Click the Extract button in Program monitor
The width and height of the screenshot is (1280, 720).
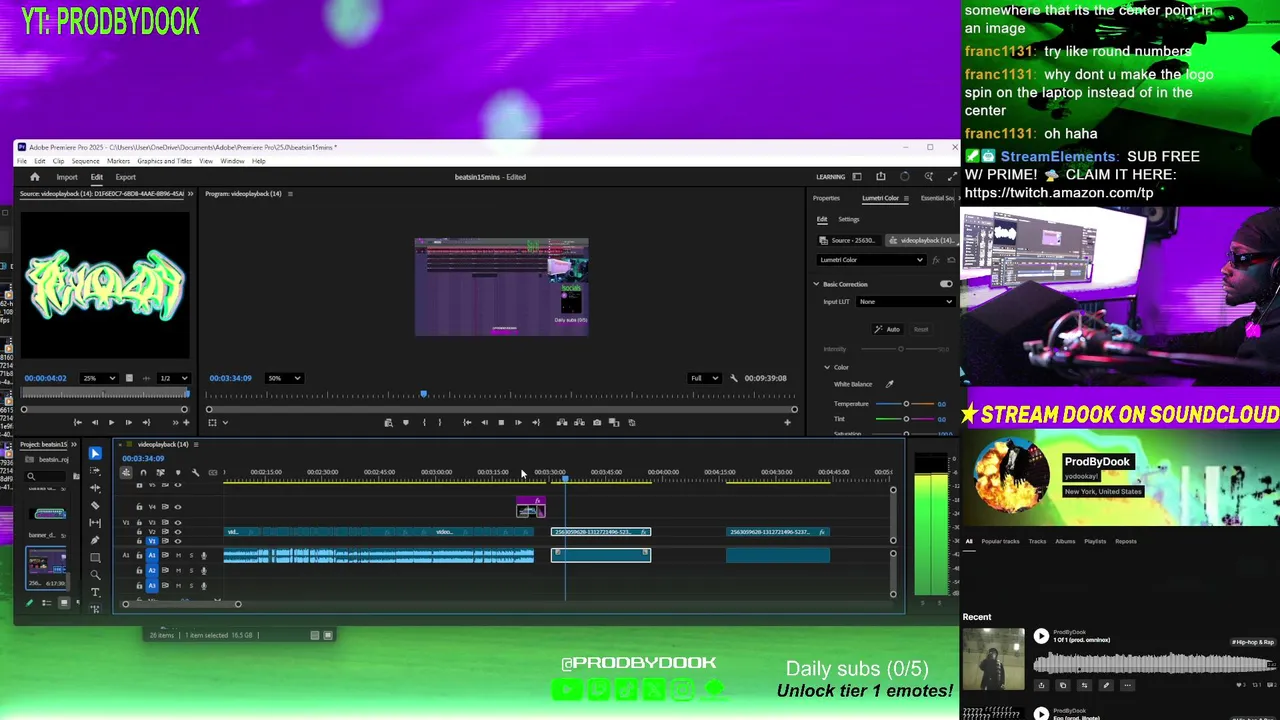[579, 422]
